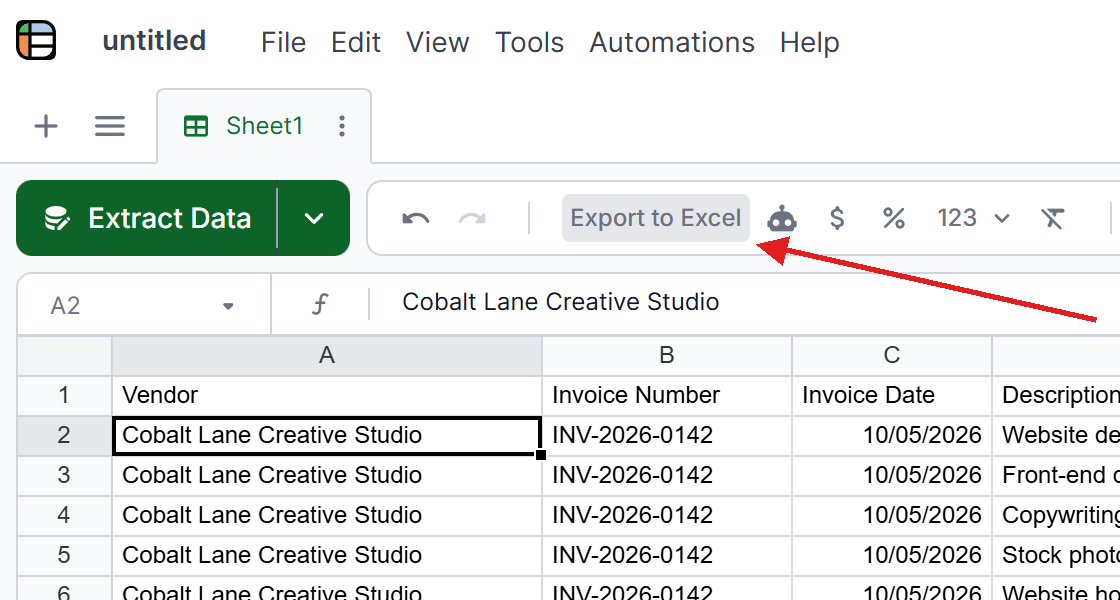Select vendor cell in row 4
The image size is (1120, 600).
327,515
